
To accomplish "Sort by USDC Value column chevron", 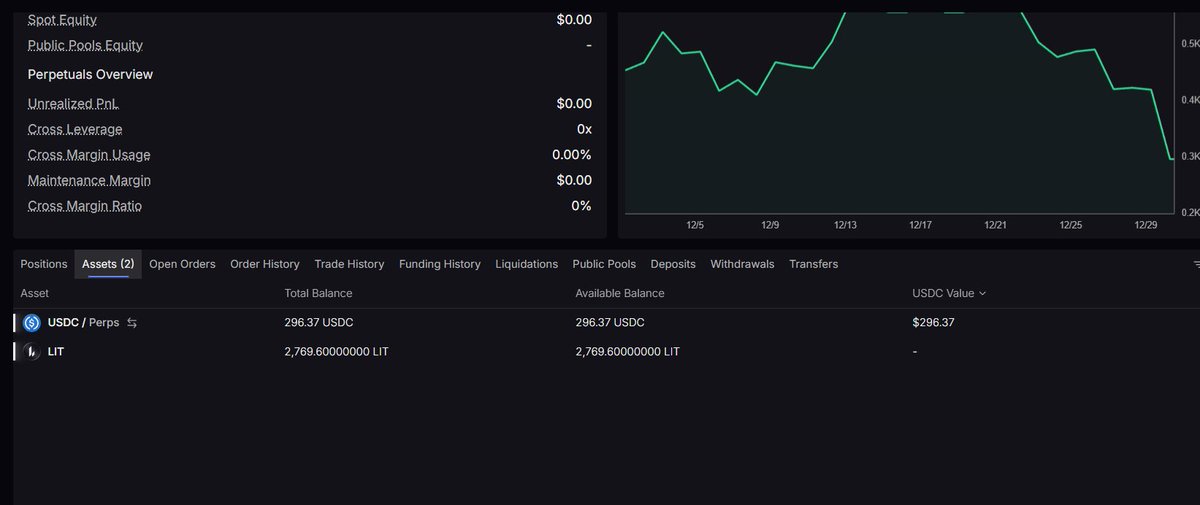I will (982, 293).
